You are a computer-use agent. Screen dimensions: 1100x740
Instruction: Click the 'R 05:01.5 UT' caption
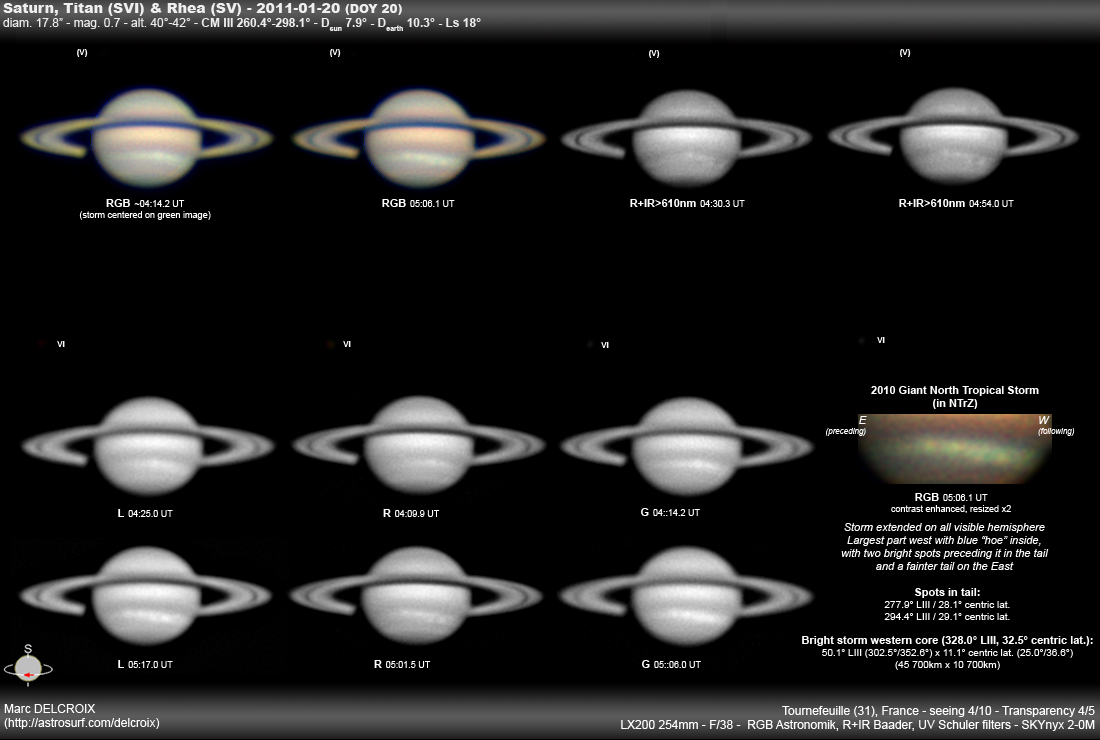402,664
